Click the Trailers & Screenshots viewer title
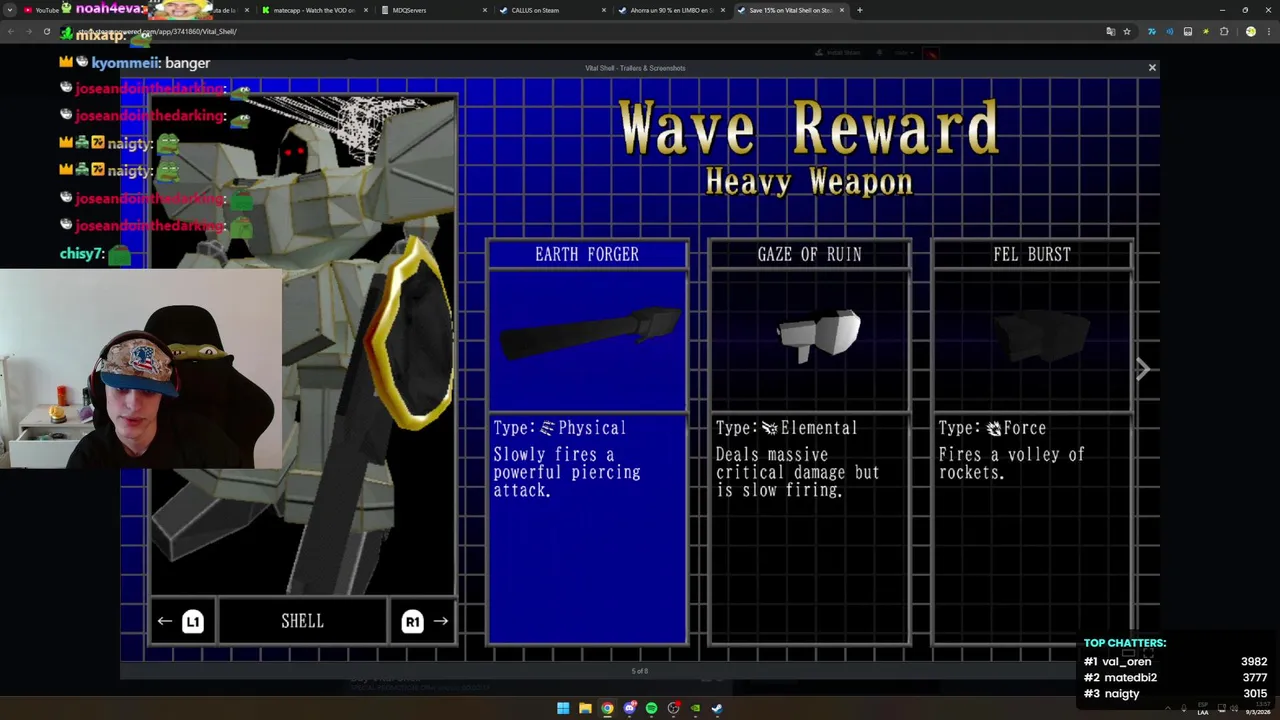The height and width of the screenshot is (720, 1280). coord(635,68)
